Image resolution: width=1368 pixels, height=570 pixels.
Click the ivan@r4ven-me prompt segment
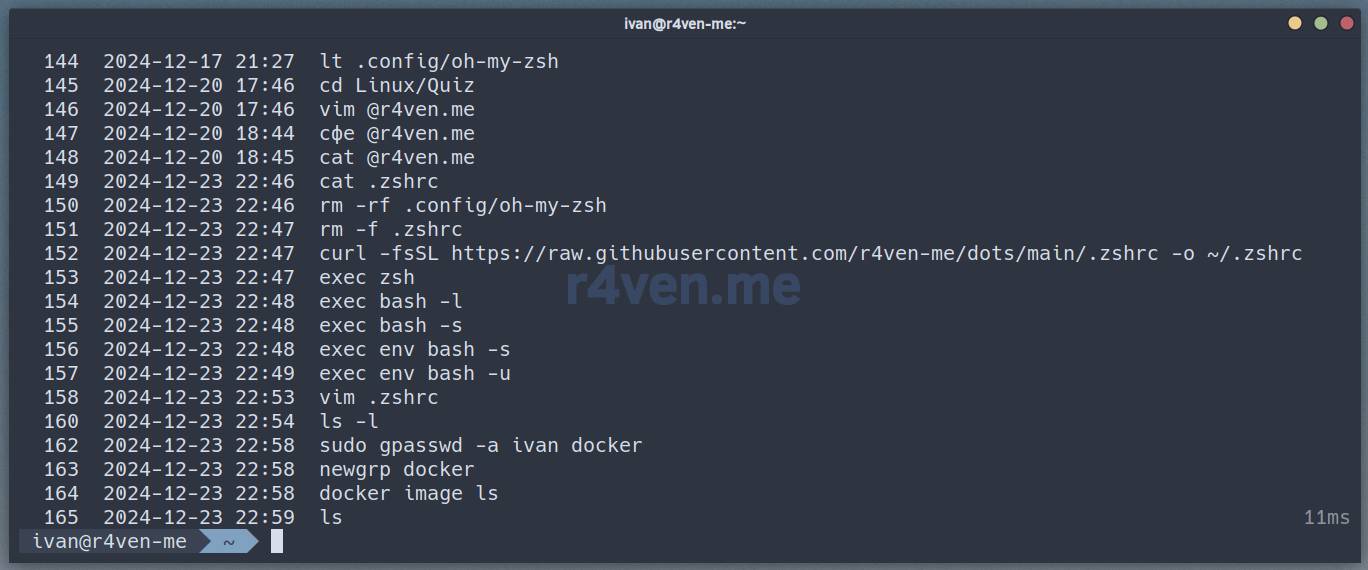click(x=109, y=541)
